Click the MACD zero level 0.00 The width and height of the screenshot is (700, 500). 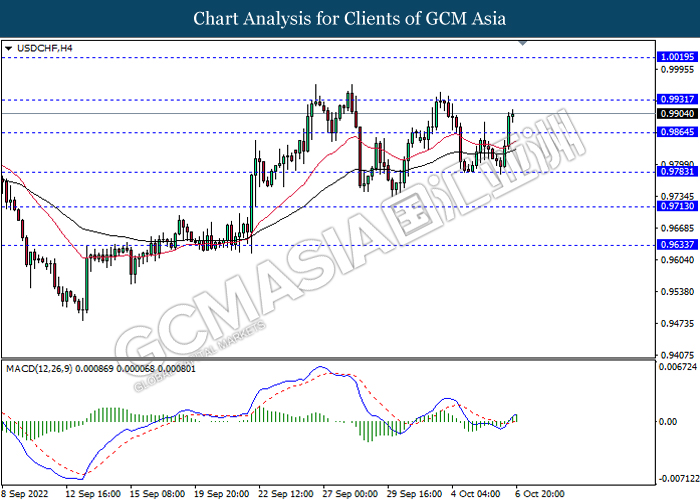(668, 422)
